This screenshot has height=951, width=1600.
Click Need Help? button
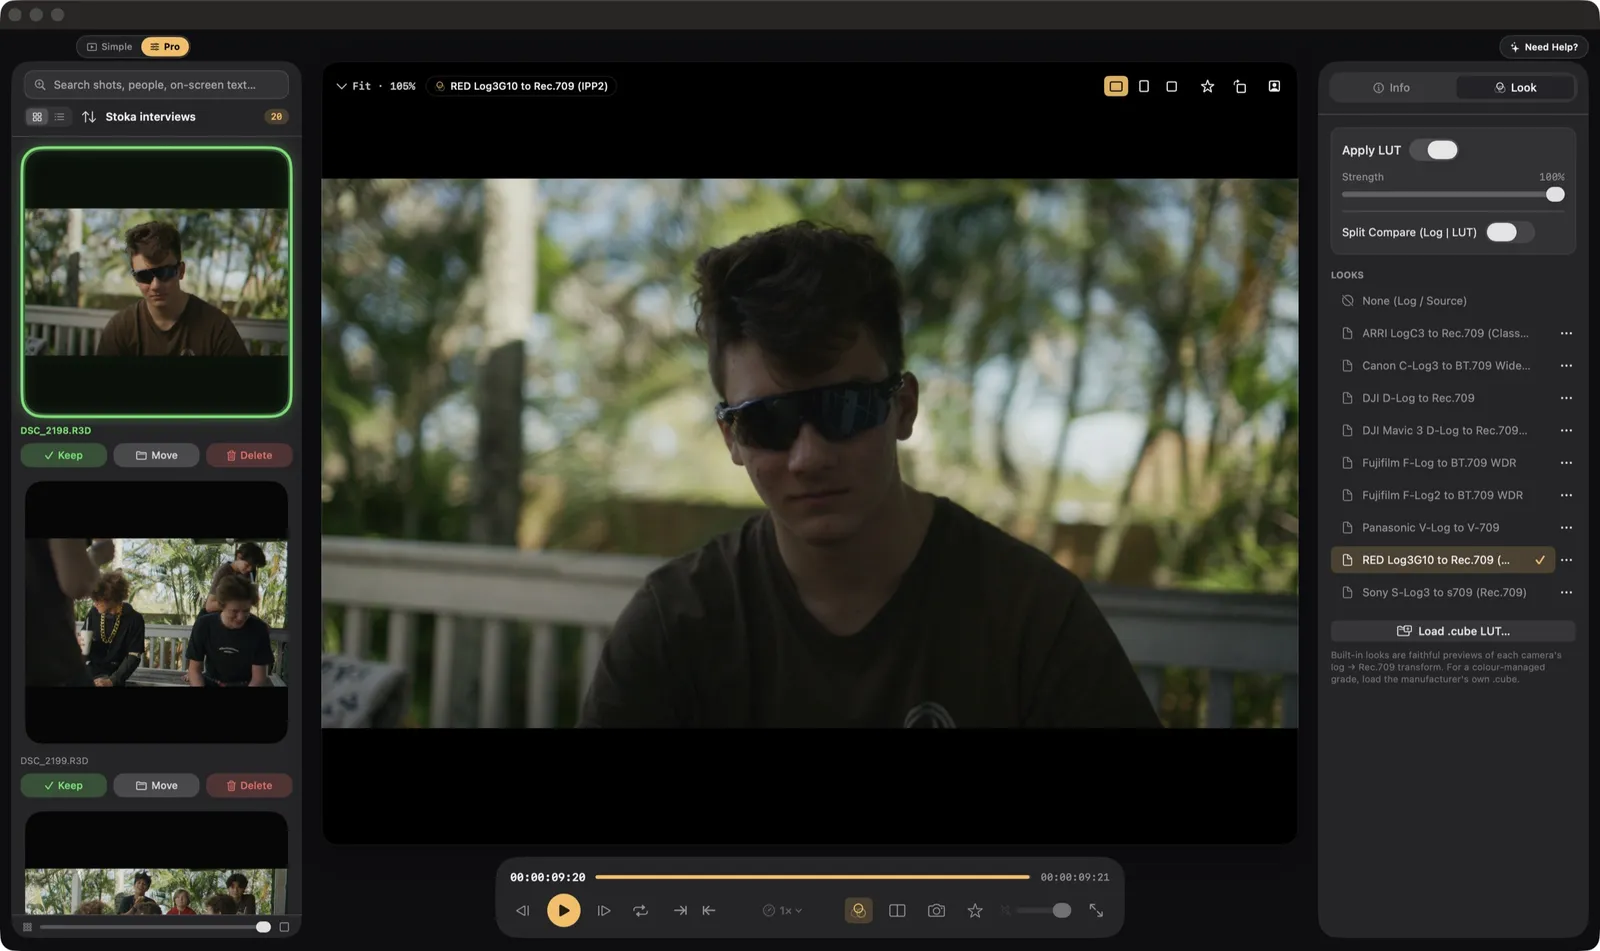pos(1543,47)
